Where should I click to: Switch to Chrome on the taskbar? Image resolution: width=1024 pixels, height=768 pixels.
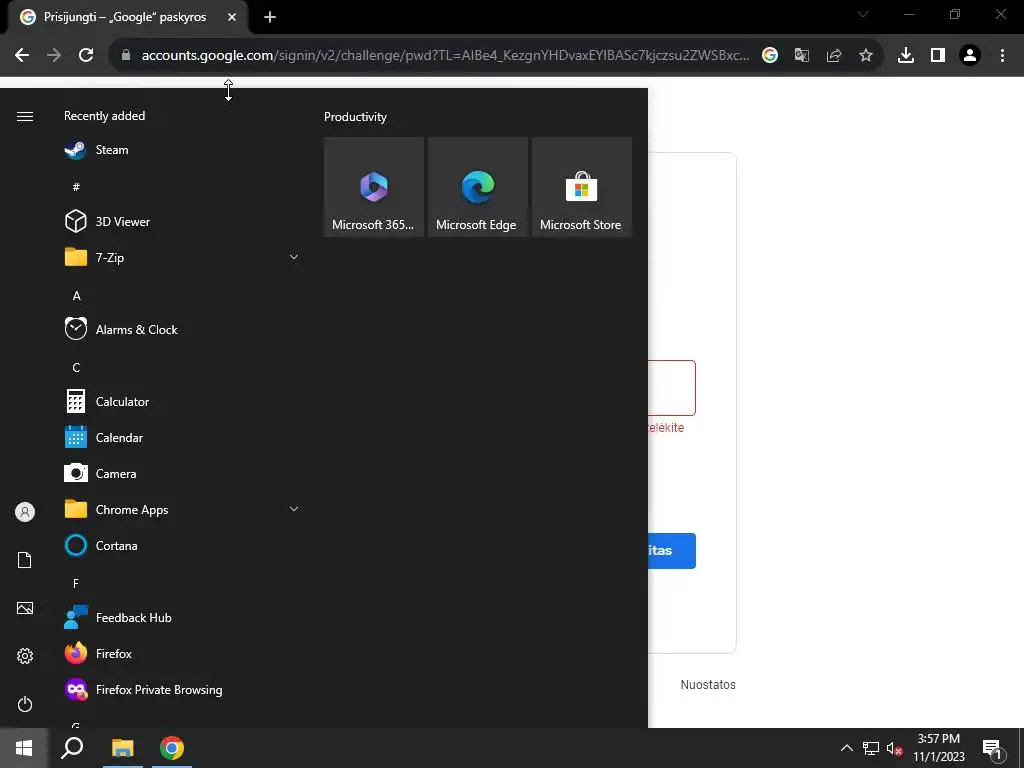pos(172,748)
